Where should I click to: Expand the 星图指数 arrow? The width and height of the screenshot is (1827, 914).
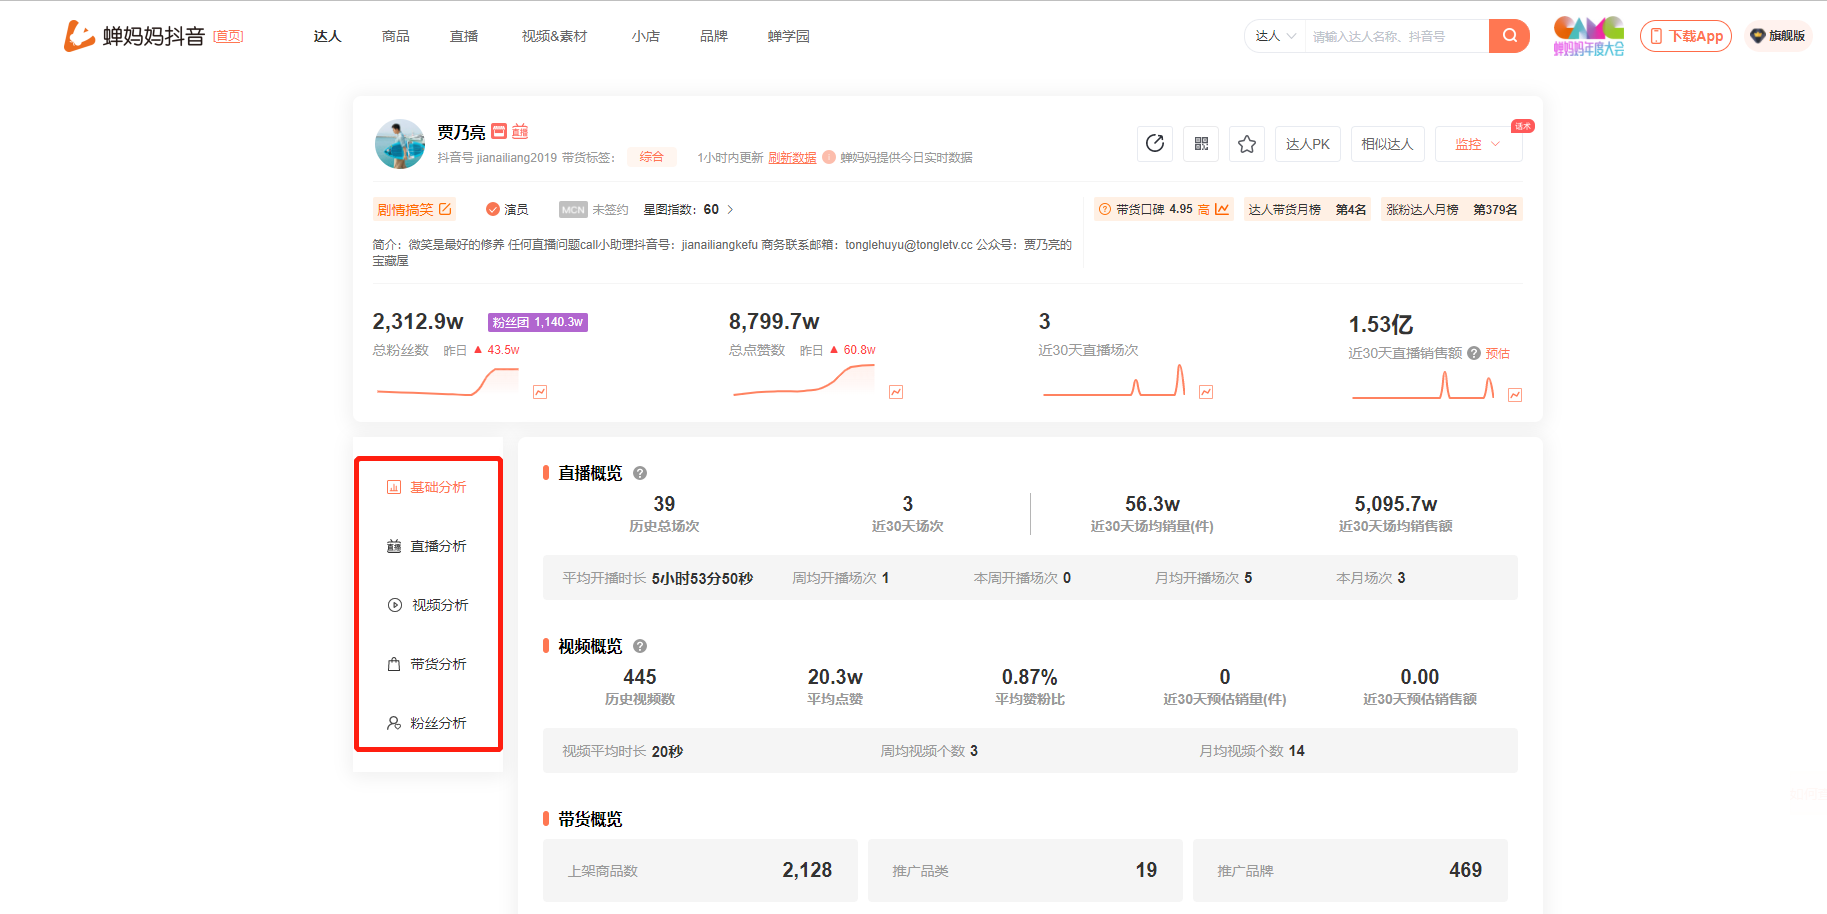730,209
